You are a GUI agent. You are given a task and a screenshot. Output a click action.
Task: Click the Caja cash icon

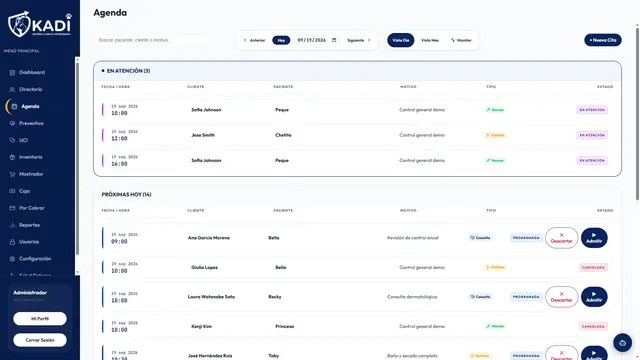tap(12, 191)
